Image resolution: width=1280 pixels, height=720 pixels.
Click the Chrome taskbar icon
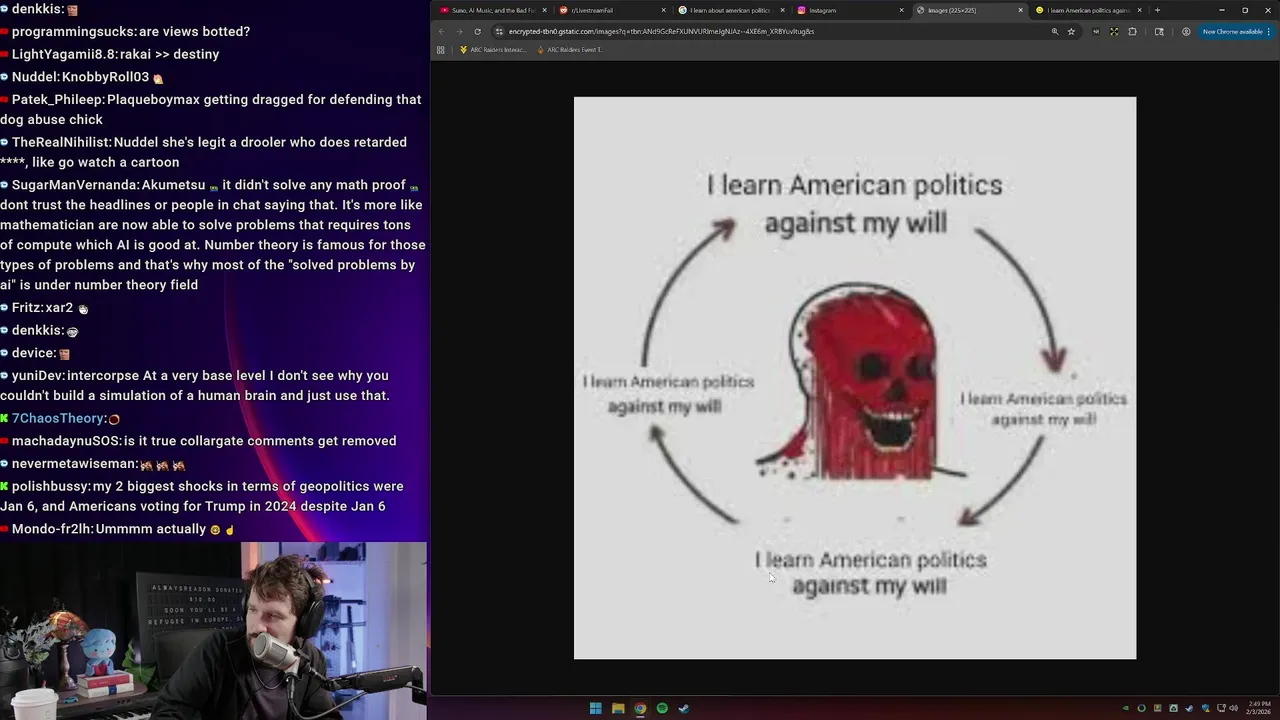click(640, 708)
